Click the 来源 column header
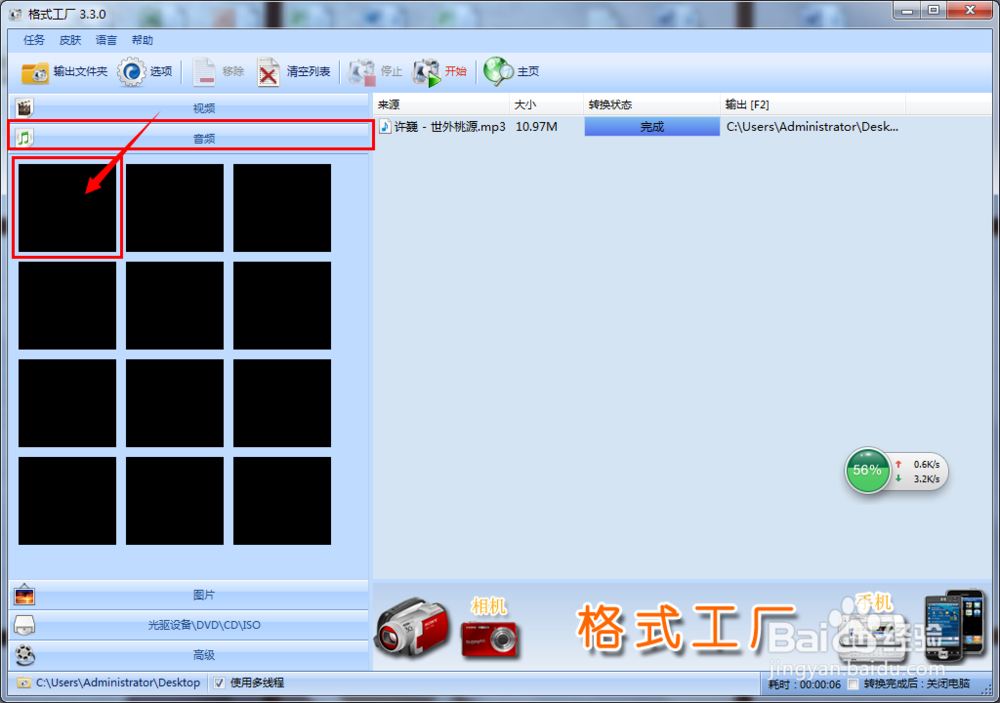The image size is (1000, 703). pyautogui.click(x=441, y=105)
